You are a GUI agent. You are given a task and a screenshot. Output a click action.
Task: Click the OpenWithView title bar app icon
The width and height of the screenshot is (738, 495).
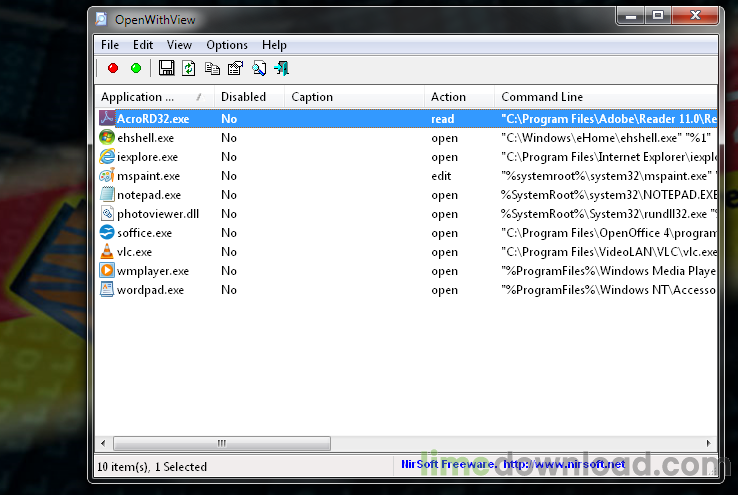101,19
